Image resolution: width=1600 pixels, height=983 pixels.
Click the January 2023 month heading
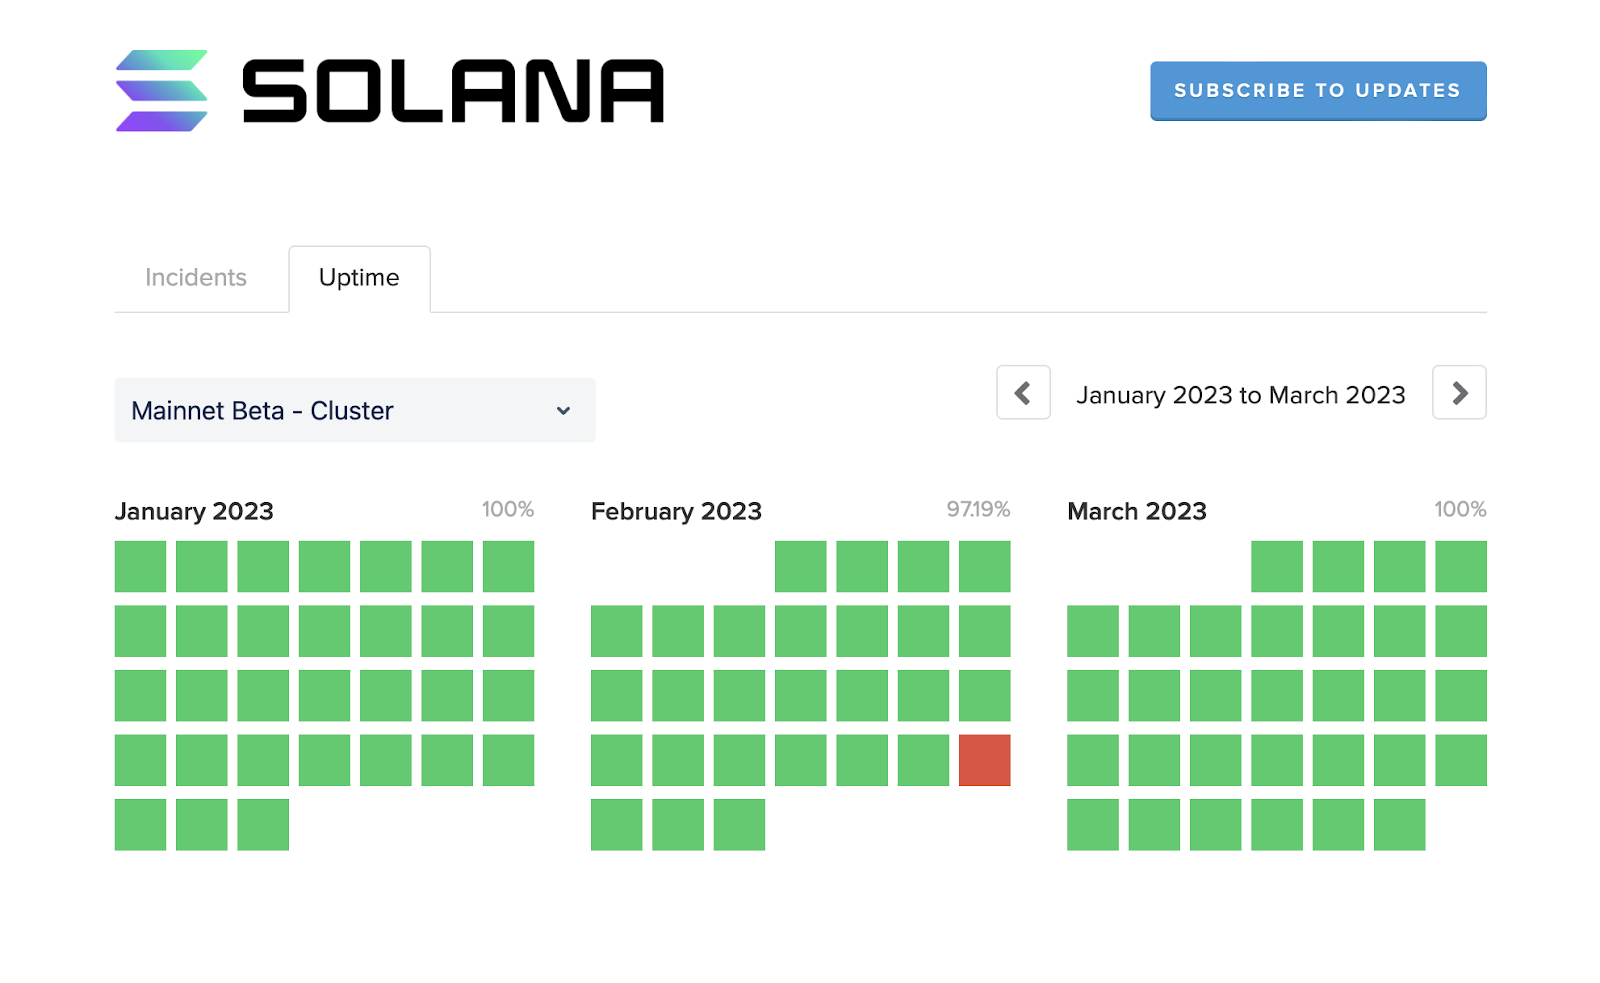[194, 511]
